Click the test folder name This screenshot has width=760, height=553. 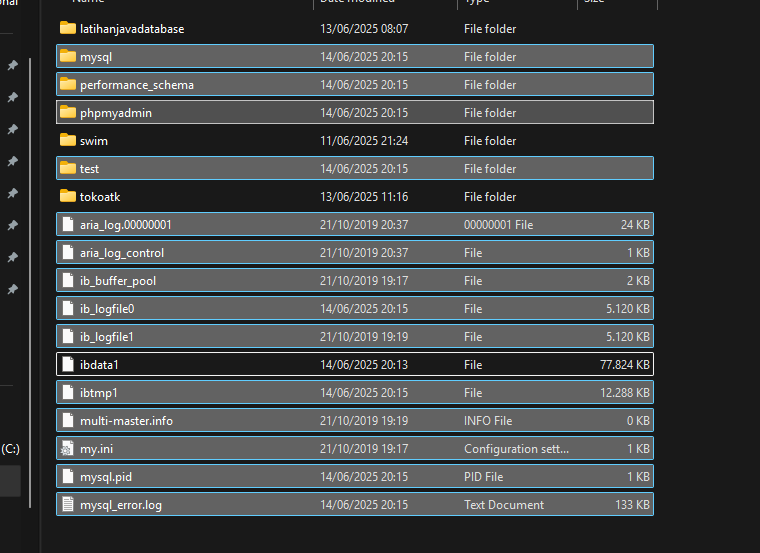coord(89,169)
